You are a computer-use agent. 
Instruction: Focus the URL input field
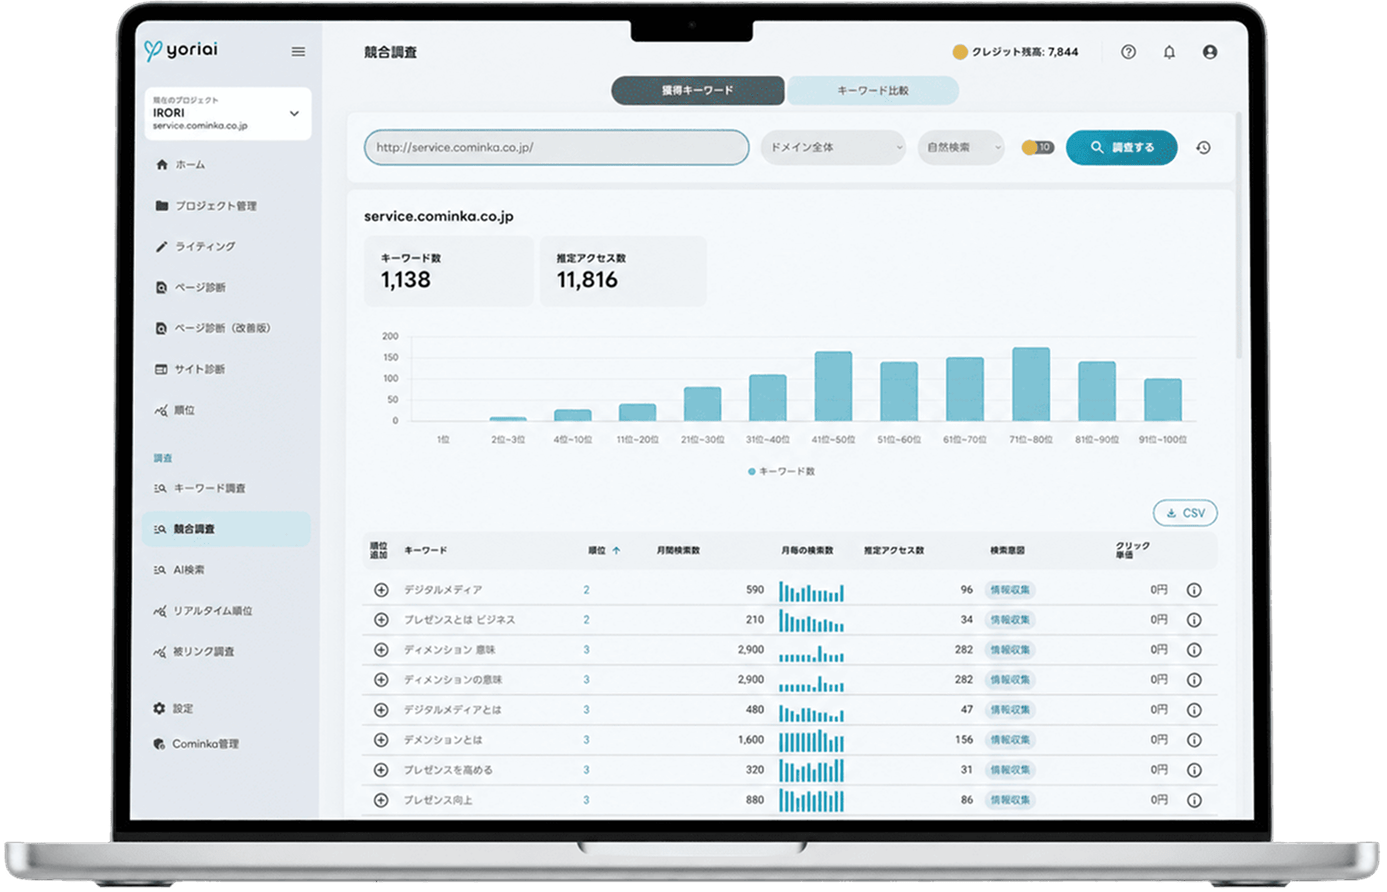tap(556, 147)
